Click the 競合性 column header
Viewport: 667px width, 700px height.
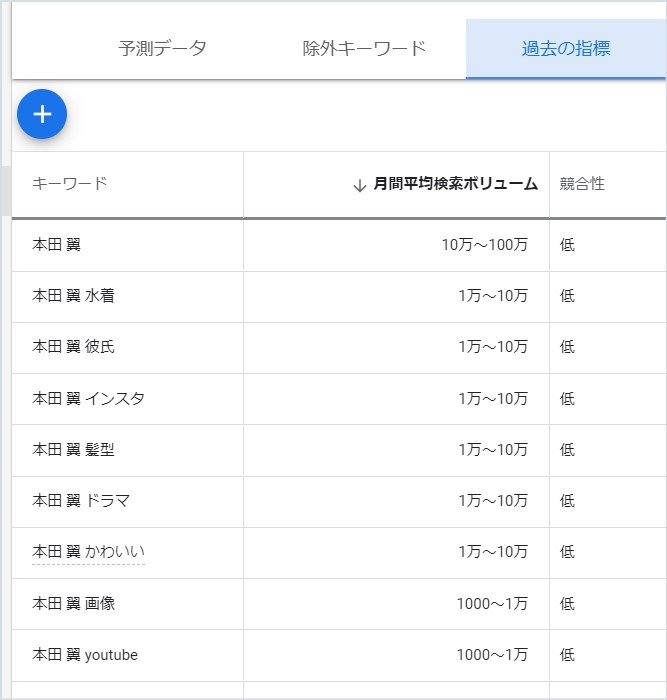[582, 183]
